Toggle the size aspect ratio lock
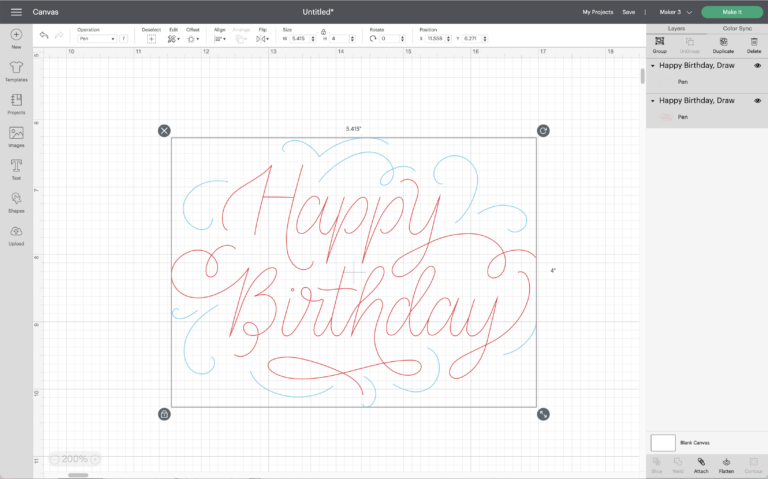The height and width of the screenshot is (479, 768). coord(322,31)
